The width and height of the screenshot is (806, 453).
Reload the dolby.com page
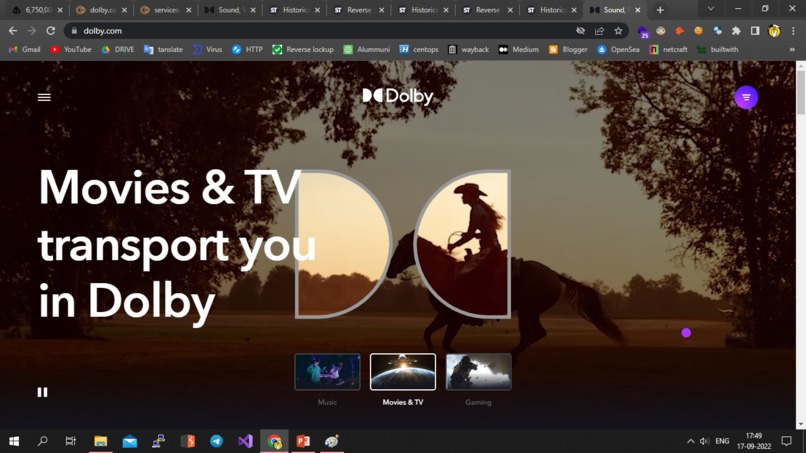click(x=50, y=31)
